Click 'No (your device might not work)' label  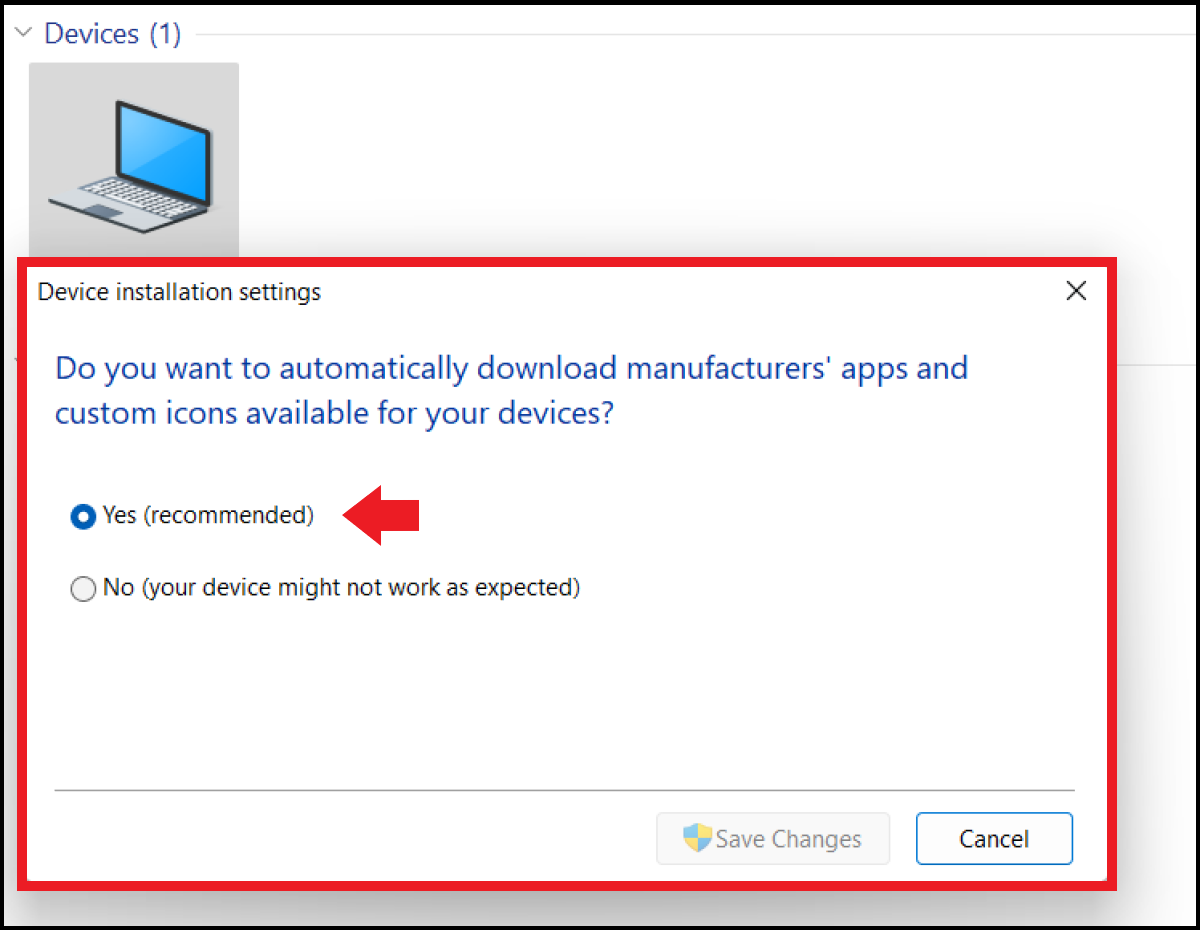pyautogui.click(x=341, y=588)
